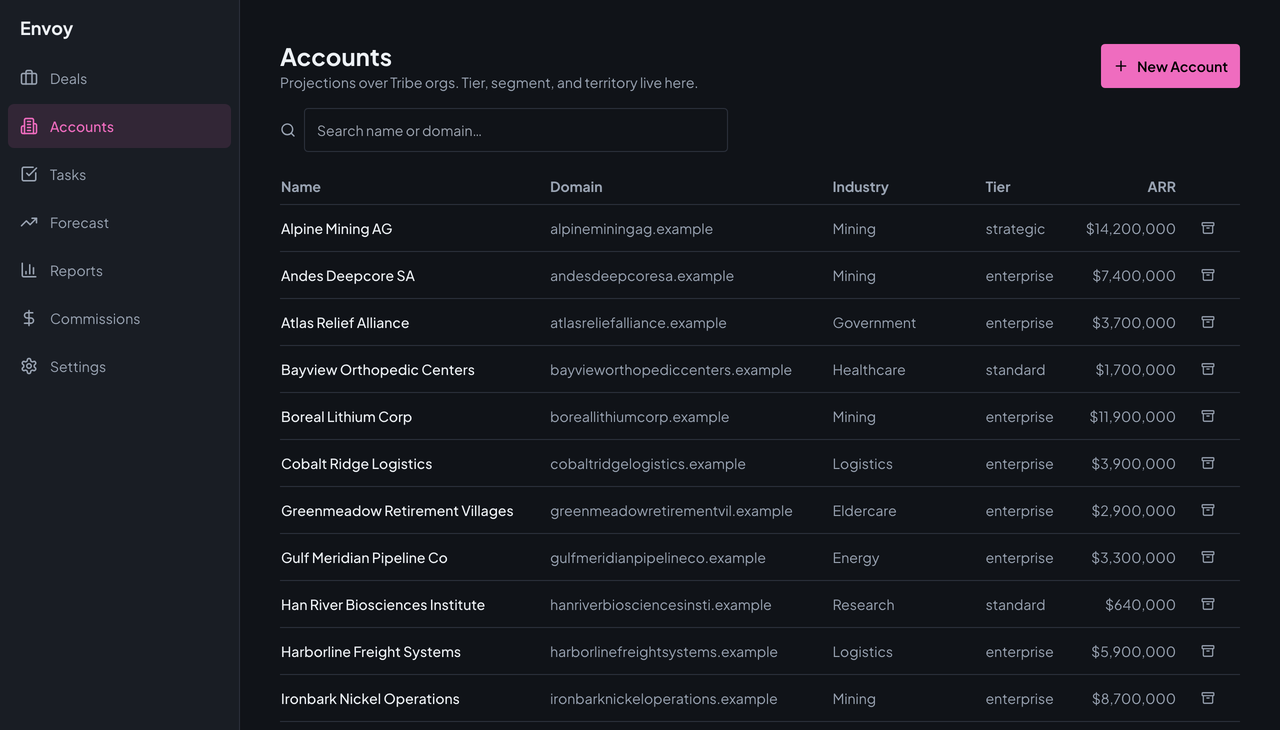Archive the Andes Deepcore SA account

pyautogui.click(x=1208, y=275)
